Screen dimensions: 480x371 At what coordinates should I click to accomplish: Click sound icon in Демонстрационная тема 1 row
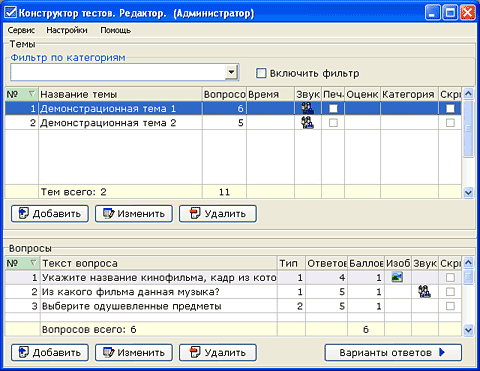(x=307, y=108)
